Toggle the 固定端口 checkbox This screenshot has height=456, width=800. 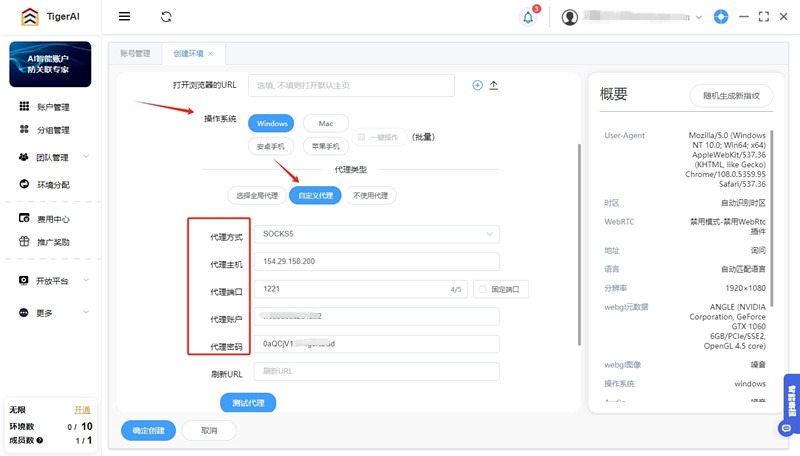coord(483,289)
